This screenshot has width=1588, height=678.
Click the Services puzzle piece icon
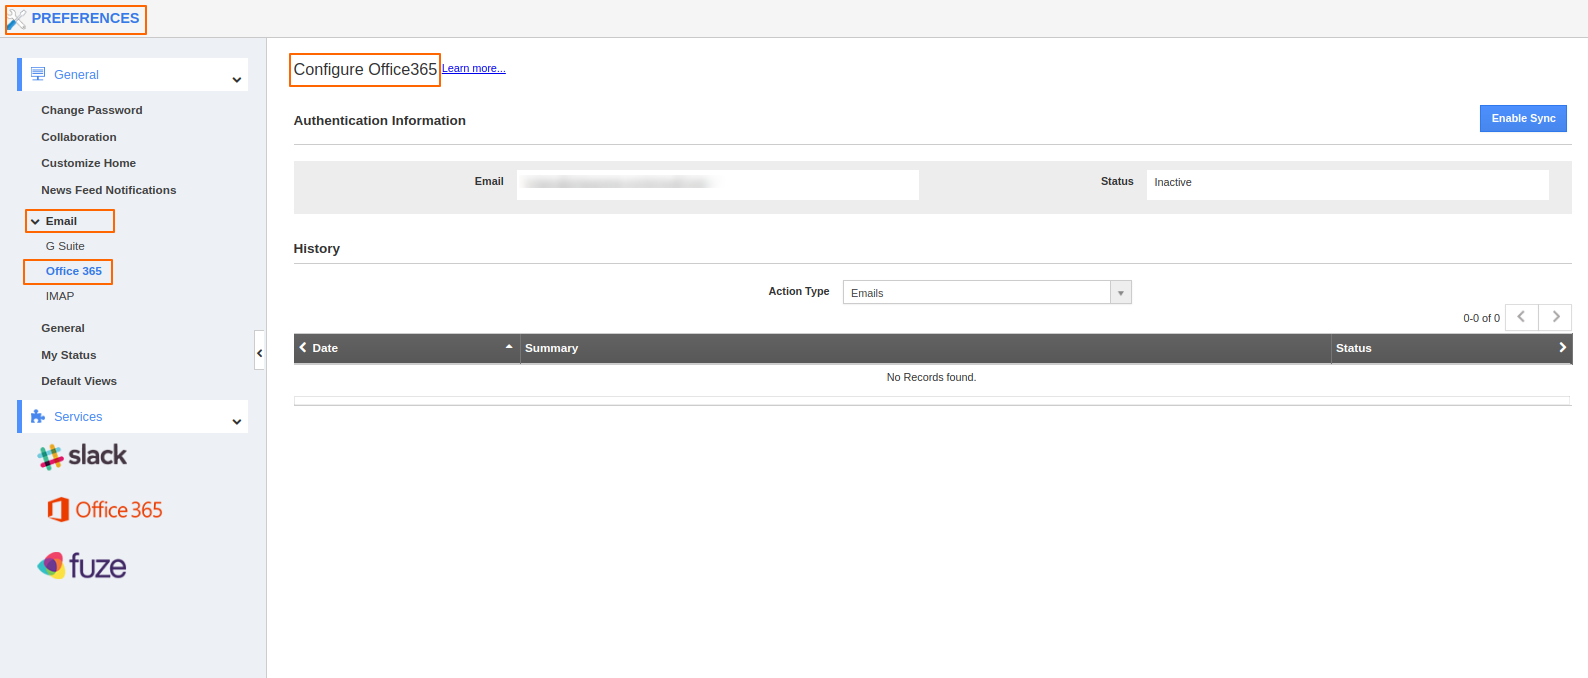click(38, 416)
